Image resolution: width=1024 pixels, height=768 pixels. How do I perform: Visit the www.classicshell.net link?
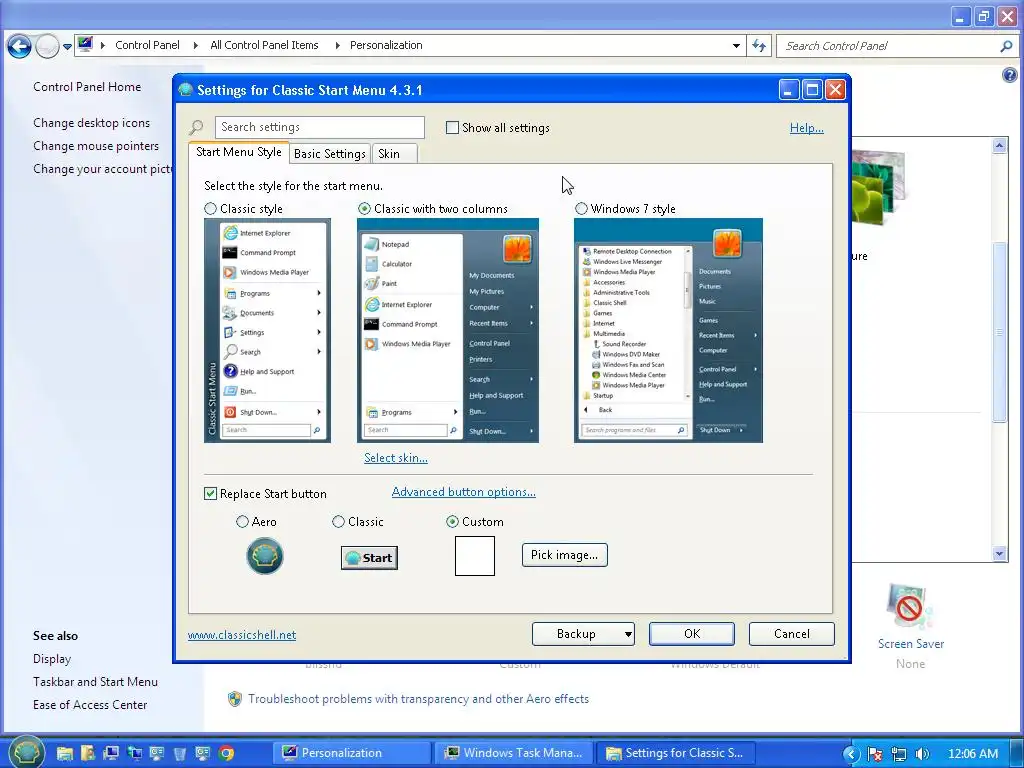coord(242,635)
